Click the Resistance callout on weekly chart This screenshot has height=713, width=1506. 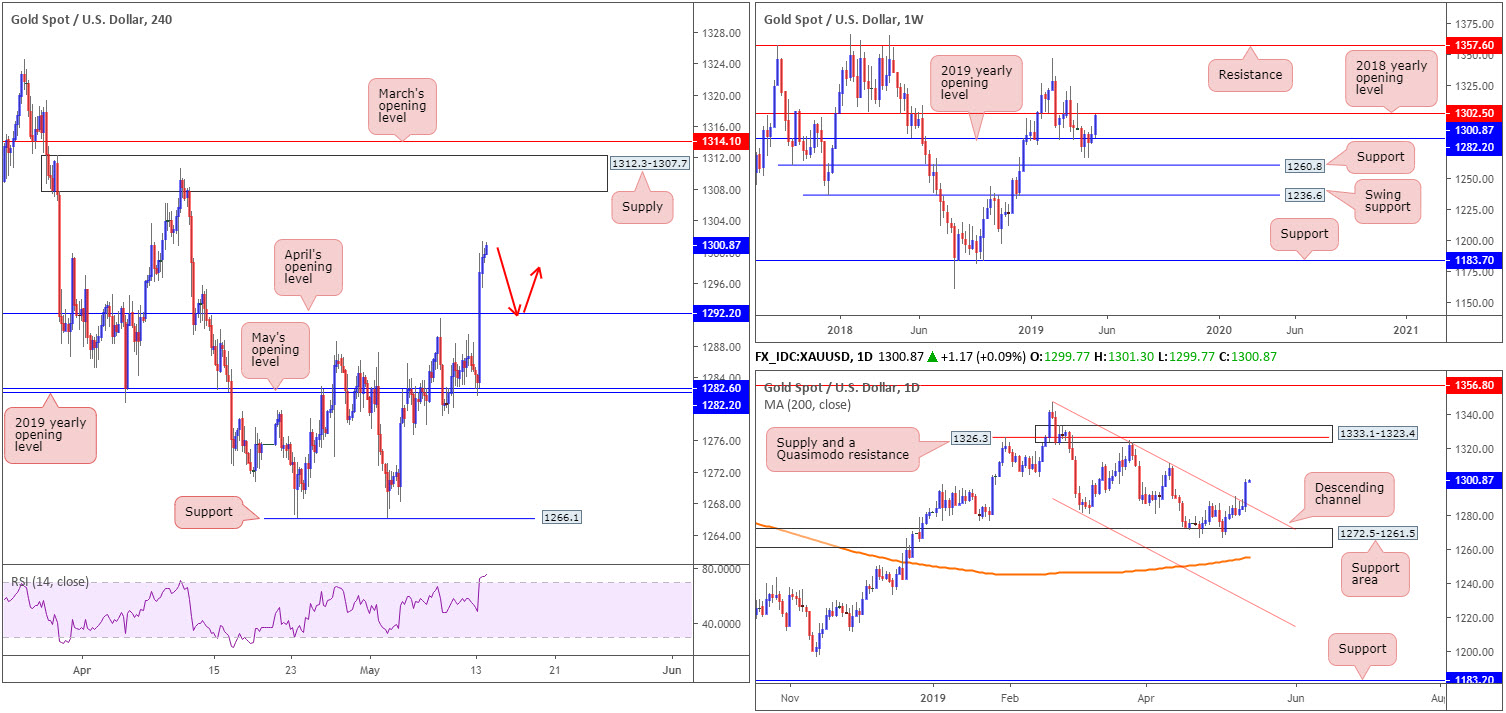coord(1250,74)
